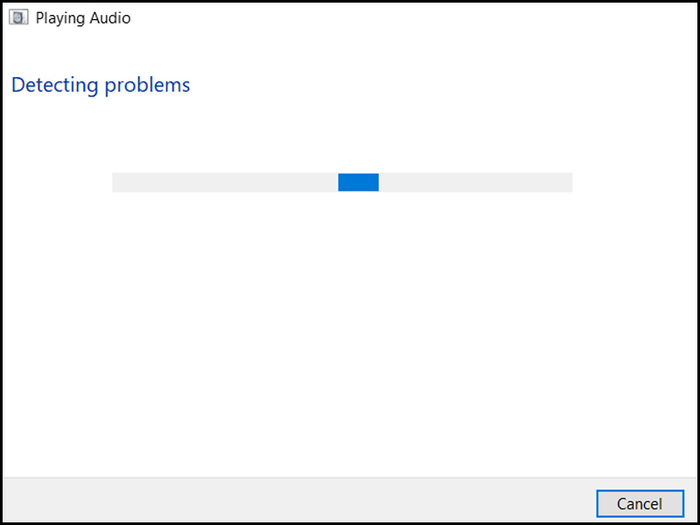Select the speaker icon beside Playing Audio title
Viewport: 700px width, 525px height.
coord(18,18)
